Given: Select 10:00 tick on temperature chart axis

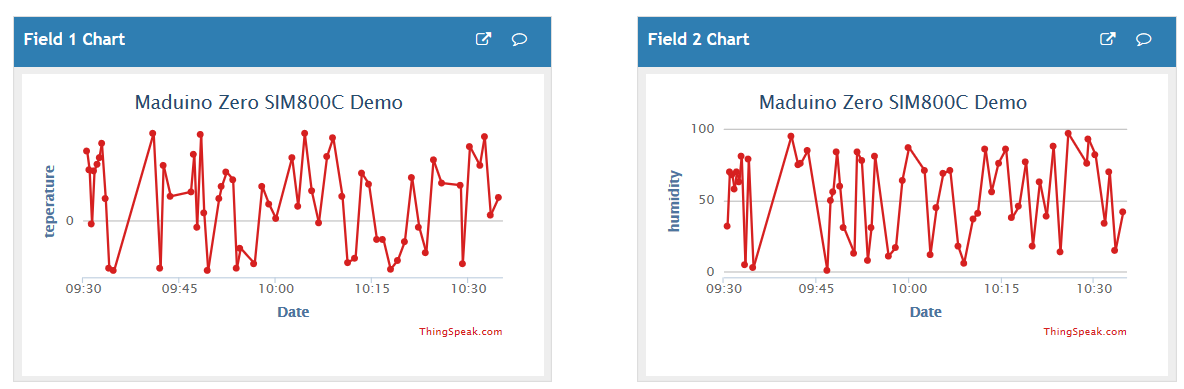Looking at the screenshot, I should coord(276,289).
